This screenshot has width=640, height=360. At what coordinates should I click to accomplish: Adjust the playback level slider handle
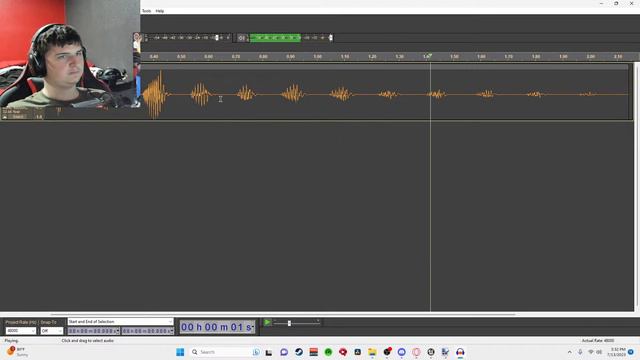pyautogui.click(x=331, y=38)
